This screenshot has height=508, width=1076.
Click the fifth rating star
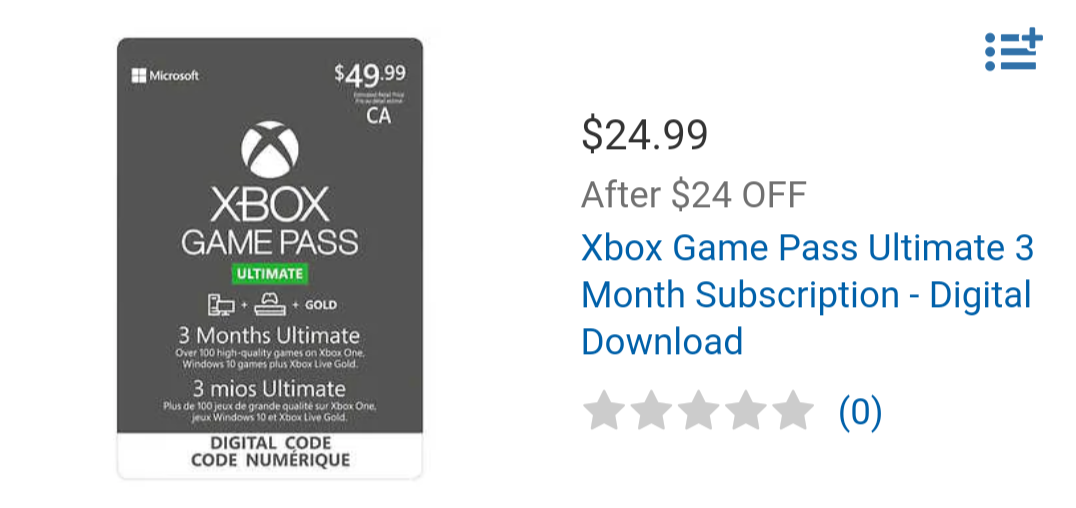click(793, 411)
